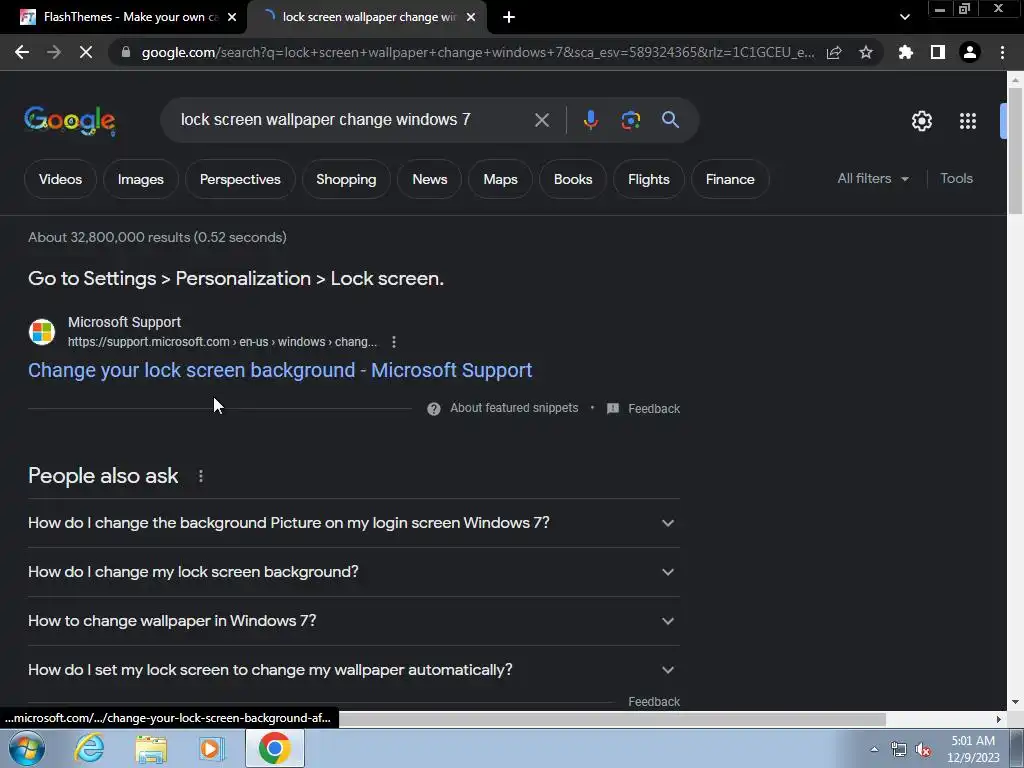Close the lock screen wallpaper search tab
This screenshot has height=768, width=1024.
pyautogui.click(x=471, y=17)
